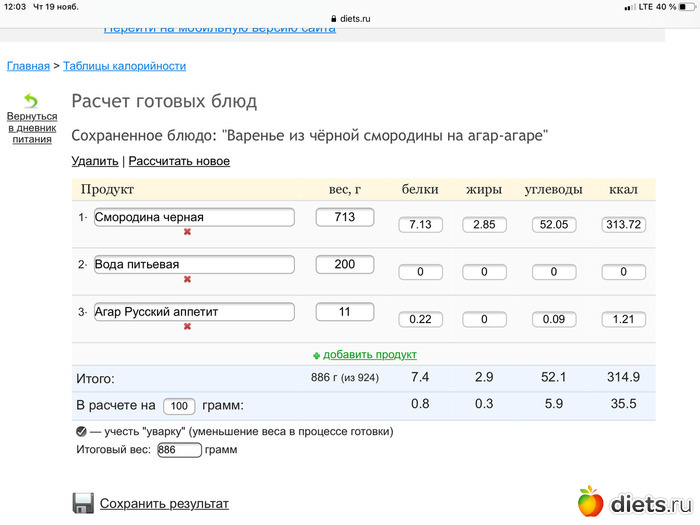Select Рассчитать новое link
700x525 pixels.
pyautogui.click(x=179, y=161)
